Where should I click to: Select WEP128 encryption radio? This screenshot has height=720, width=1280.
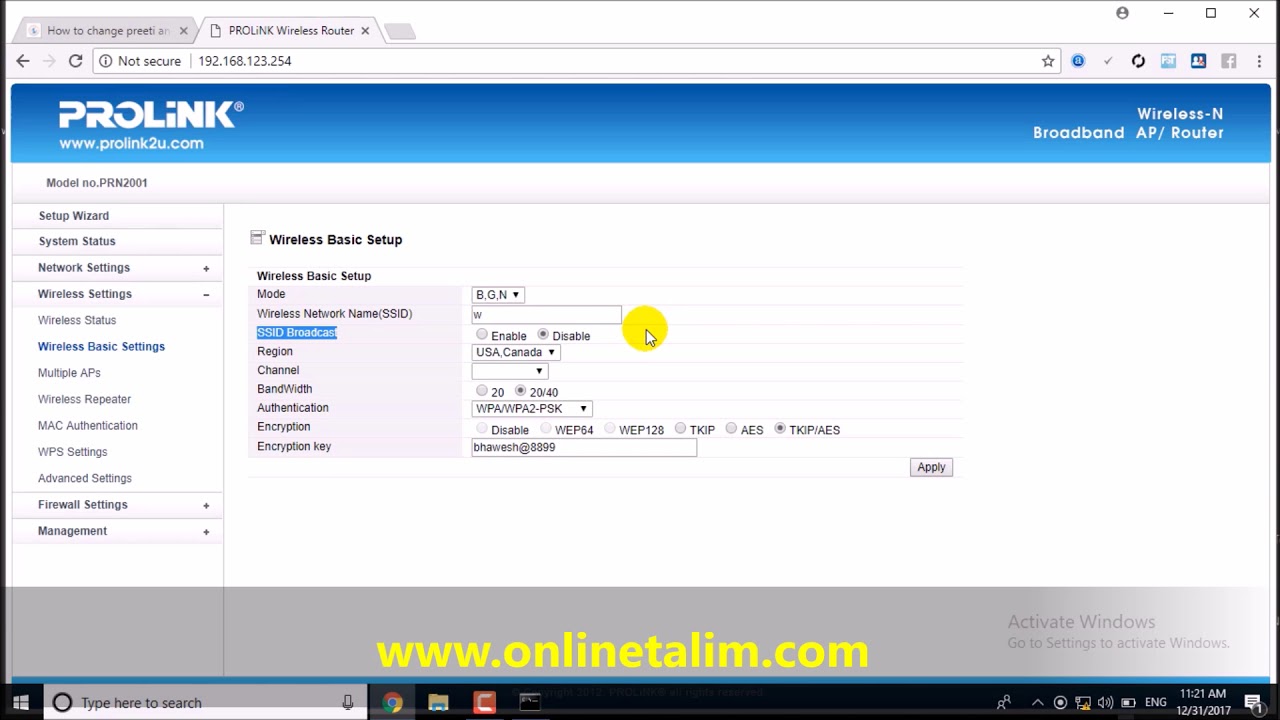click(610, 429)
